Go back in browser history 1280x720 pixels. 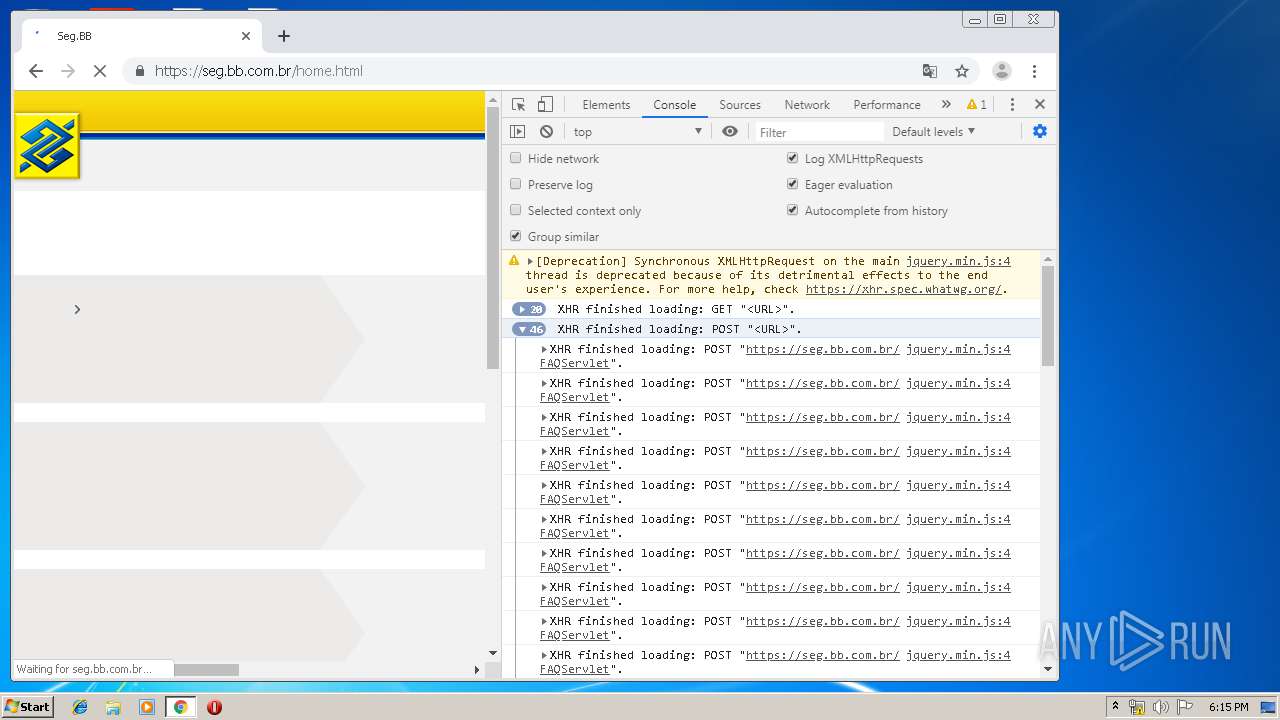36,71
